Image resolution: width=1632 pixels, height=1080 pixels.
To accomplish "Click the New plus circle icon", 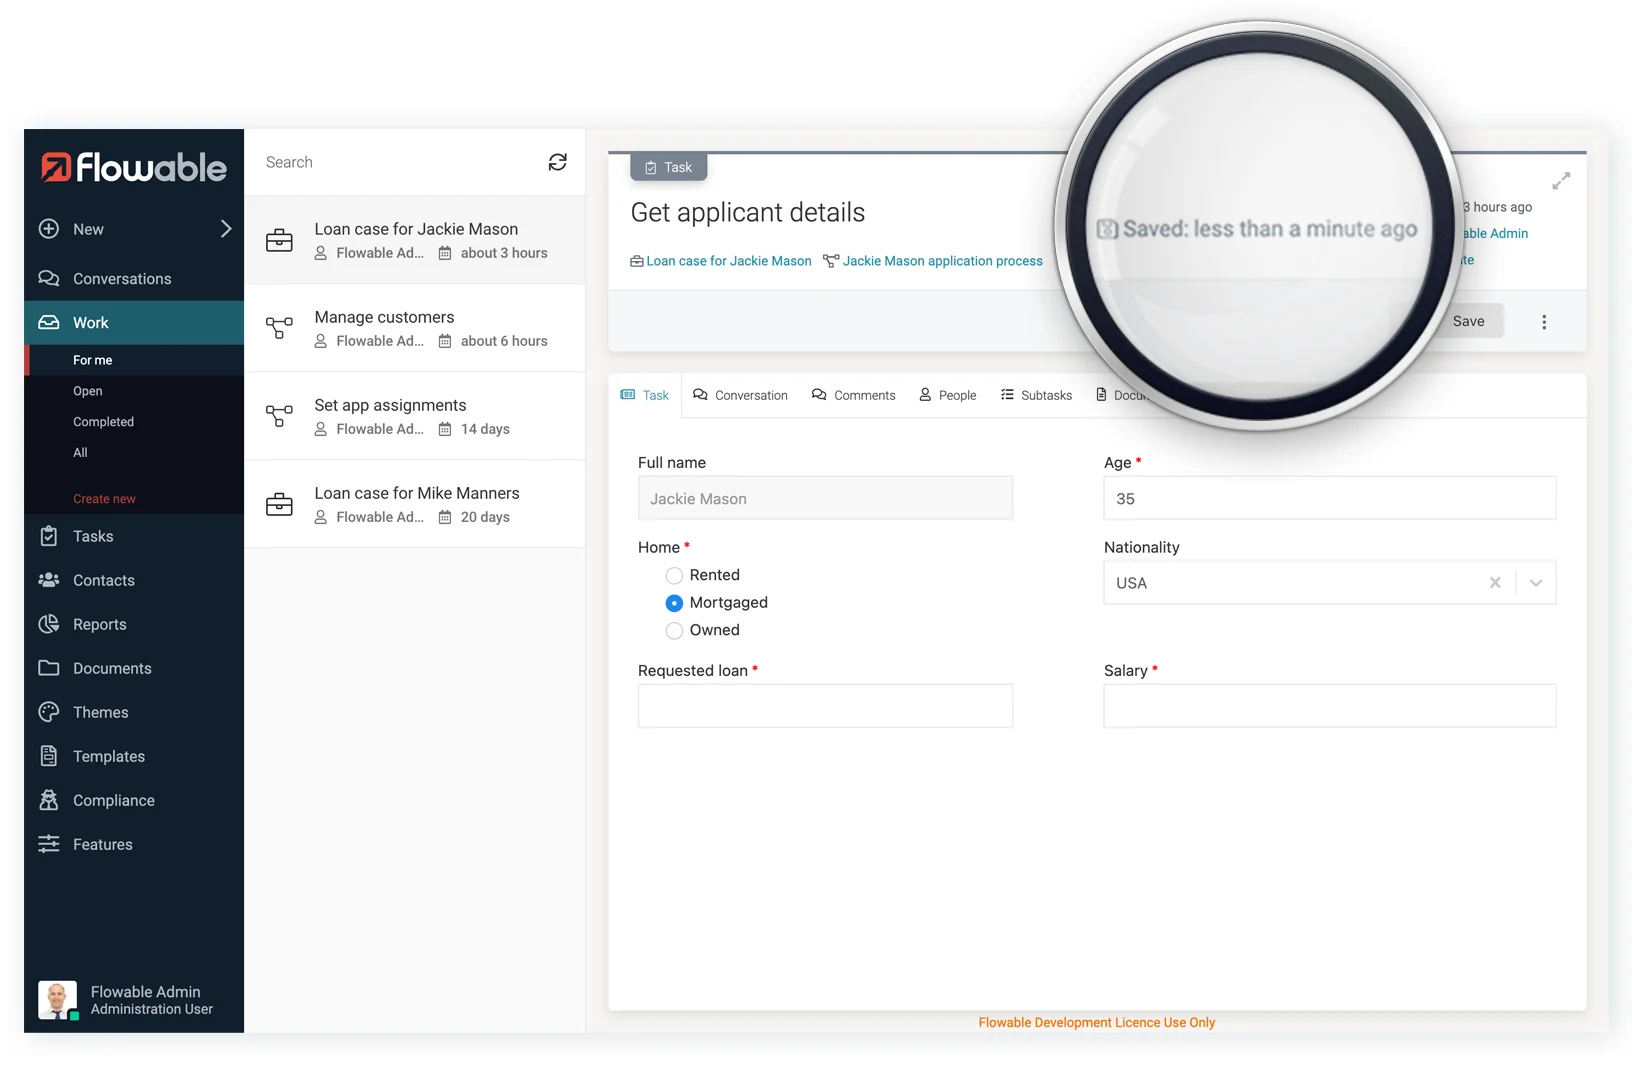I will point(48,229).
